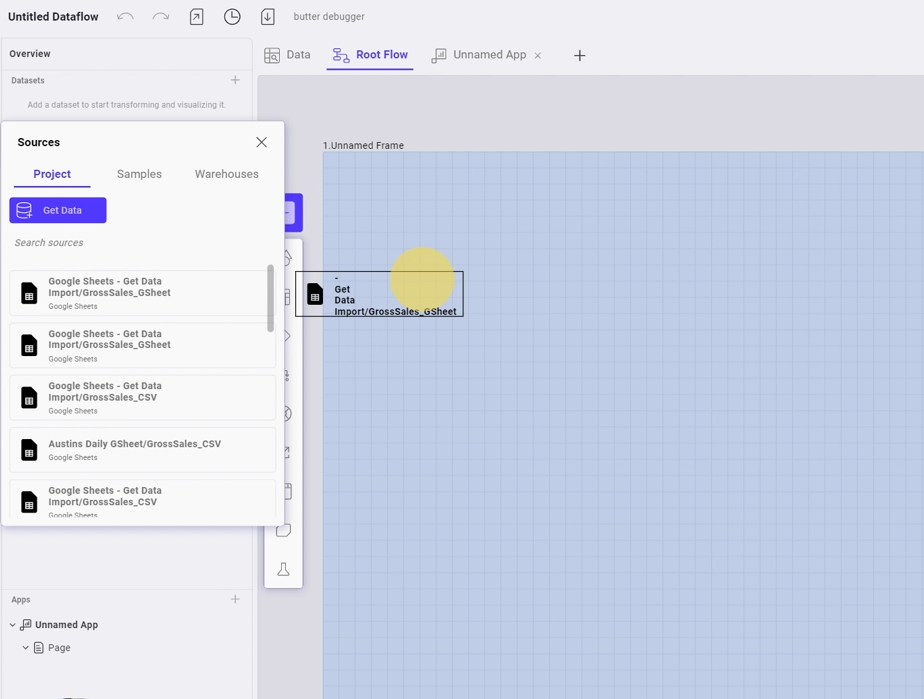The height and width of the screenshot is (699, 924).
Task: Add a new app with plus icon
Action: point(235,599)
